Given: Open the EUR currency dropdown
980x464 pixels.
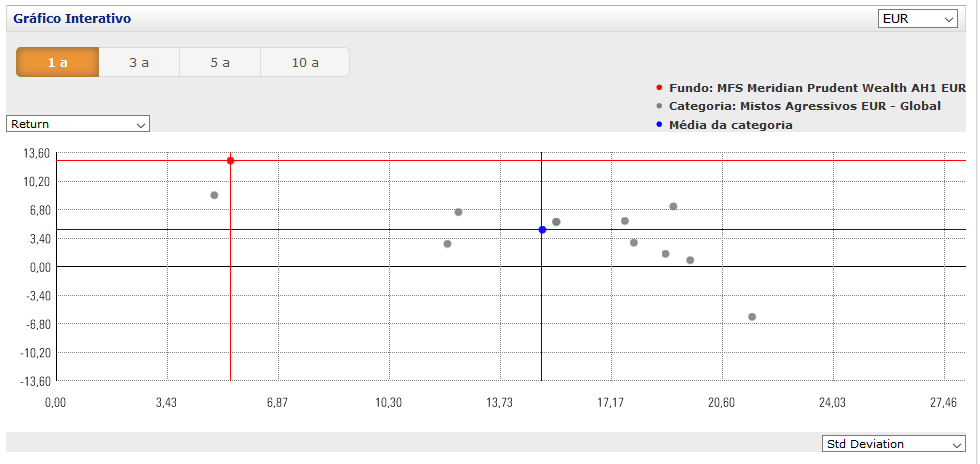Looking at the screenshot, I should (x=917, y=19).
